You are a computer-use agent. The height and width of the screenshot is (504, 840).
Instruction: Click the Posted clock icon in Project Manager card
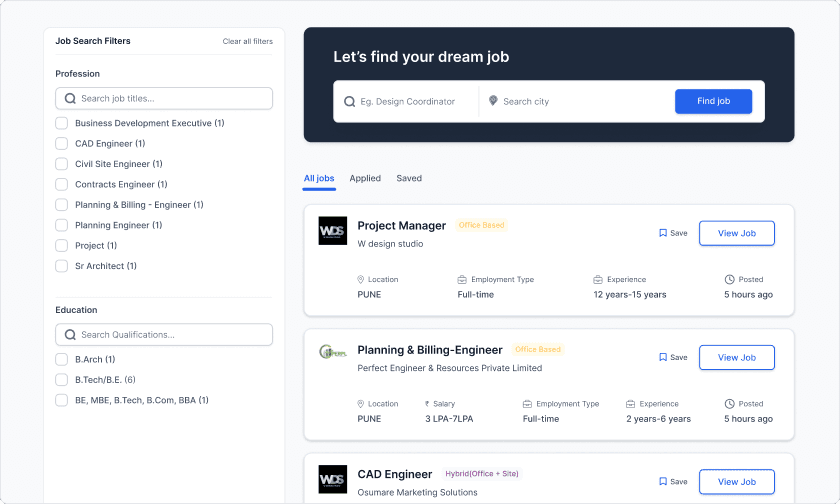click(x=730, y=280)
